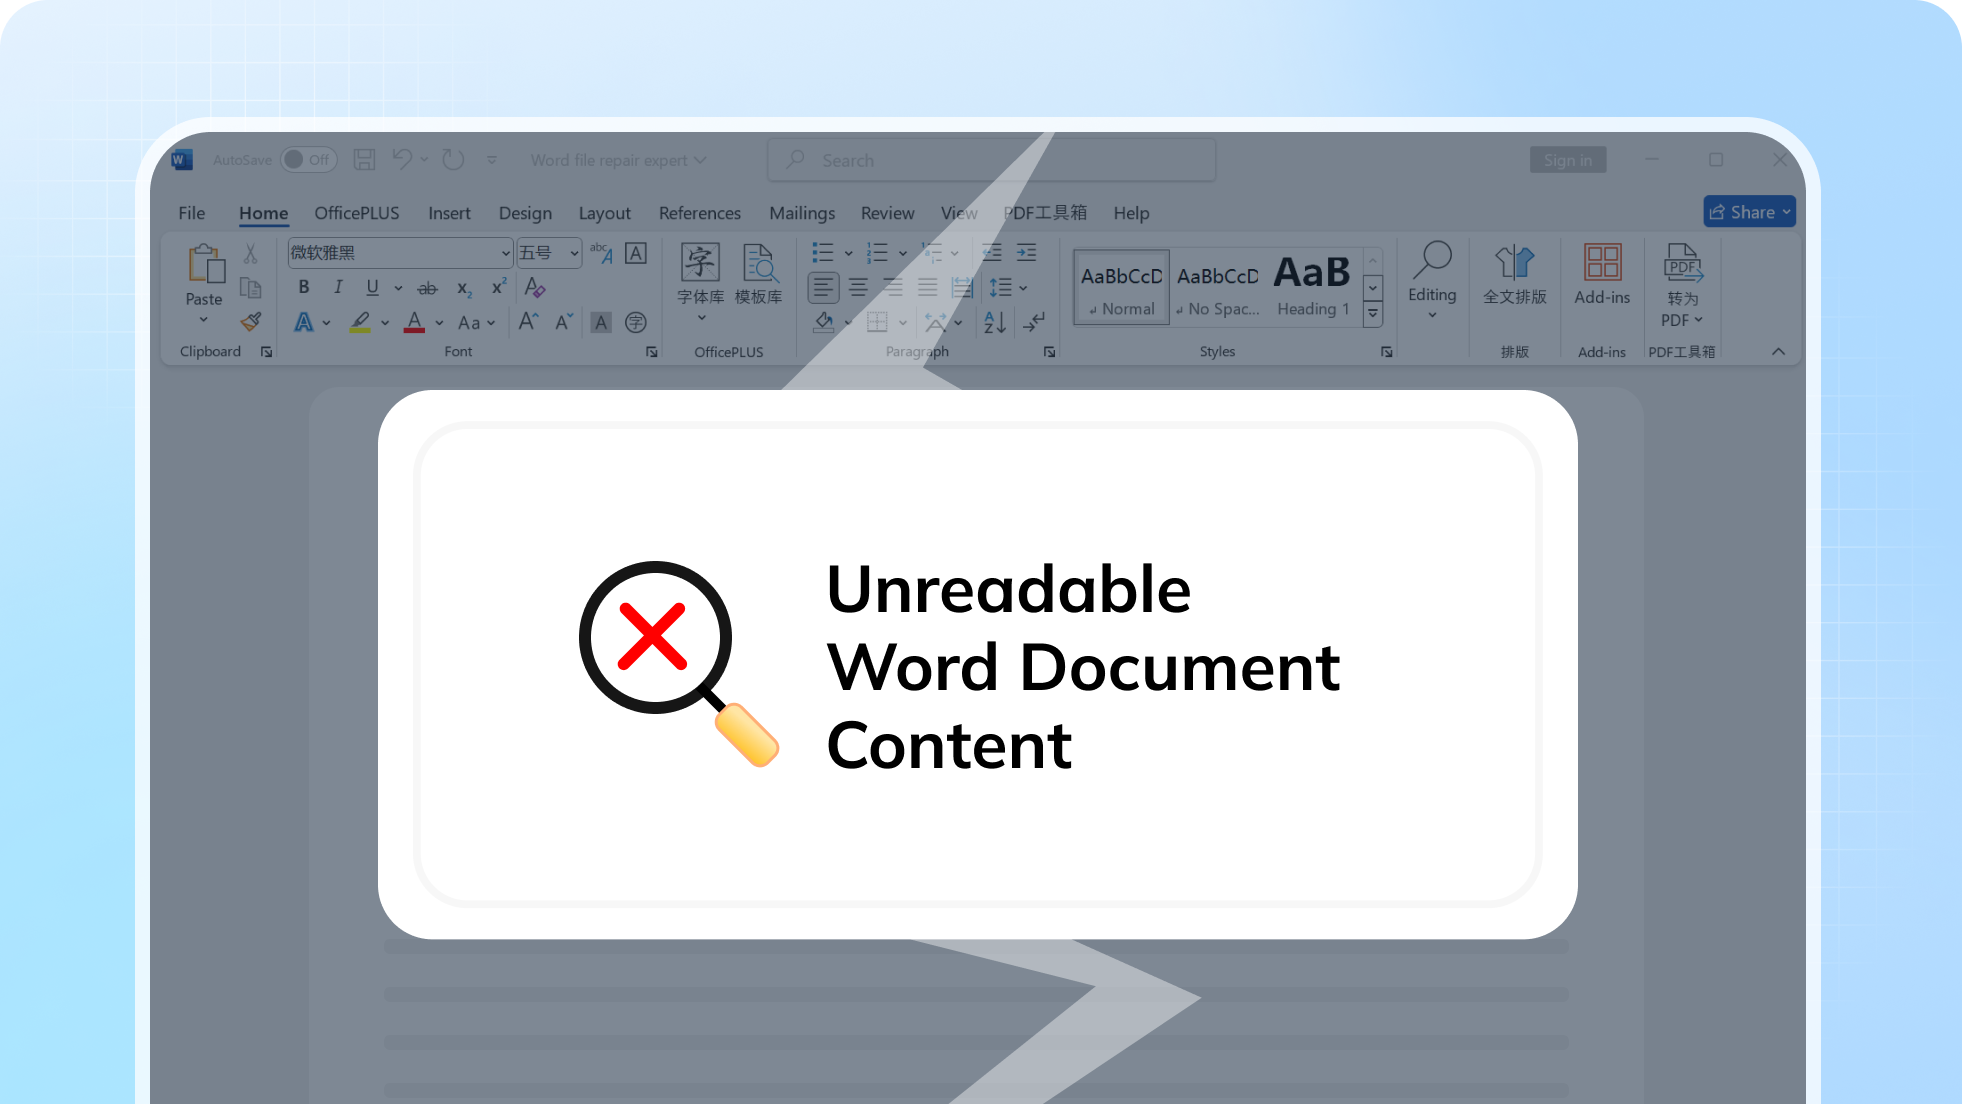Toggle Bold formatting
Image resolution: width=1962 pixels, height=1104 pixels.
click(304, 288)
